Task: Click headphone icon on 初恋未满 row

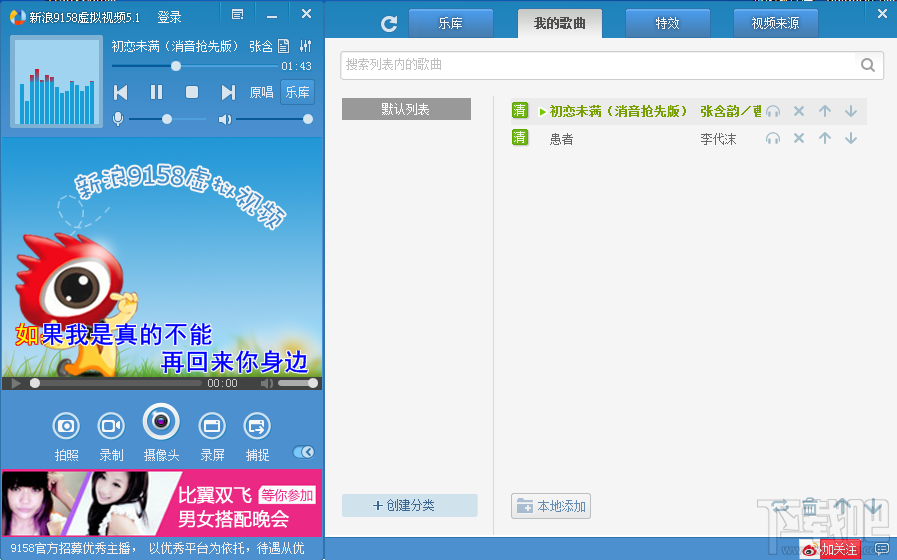Action: click(x=773, y=111)
